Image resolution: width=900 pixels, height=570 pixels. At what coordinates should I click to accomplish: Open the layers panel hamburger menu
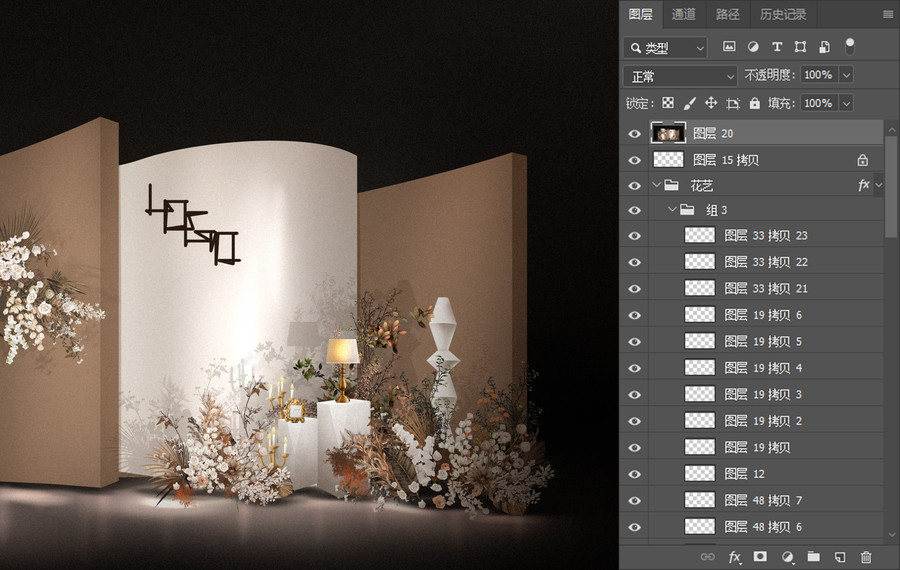[888, 14]
